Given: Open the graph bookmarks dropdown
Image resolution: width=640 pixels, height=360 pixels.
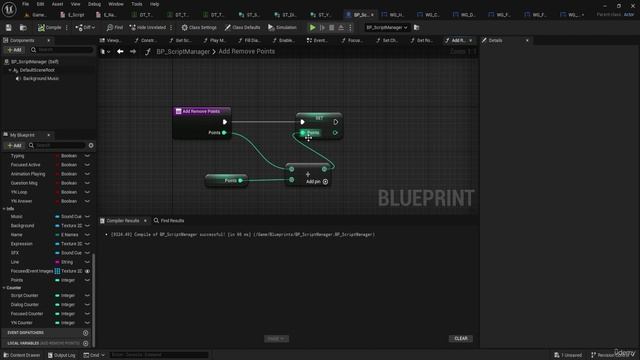Looking at the screenshot, I should tap(105, 52).
